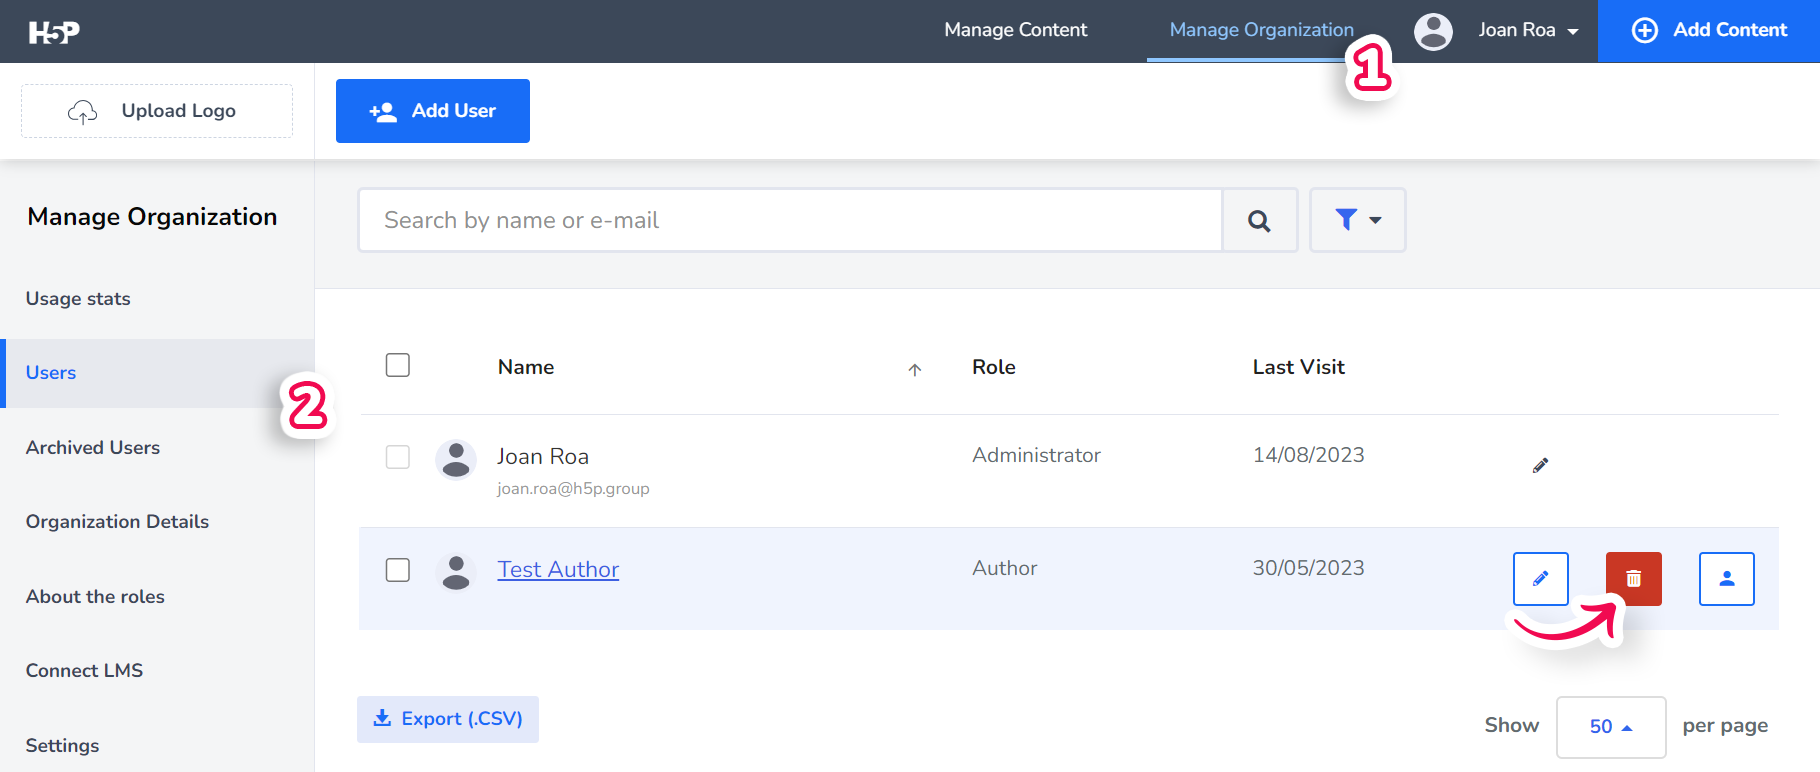1820x772 pixels.
Task: Edit Joan Roa using pencil icon
Action: [1540, 465]
